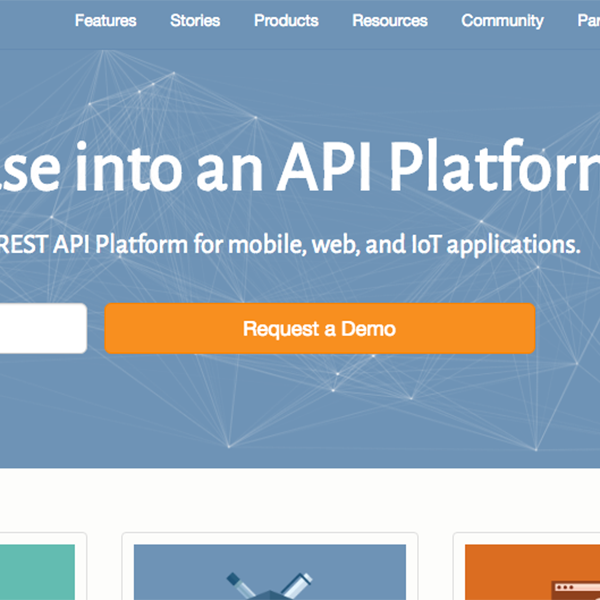Select Resources in the top navigation
Viewport: 600px width, 600px height.
389,20
